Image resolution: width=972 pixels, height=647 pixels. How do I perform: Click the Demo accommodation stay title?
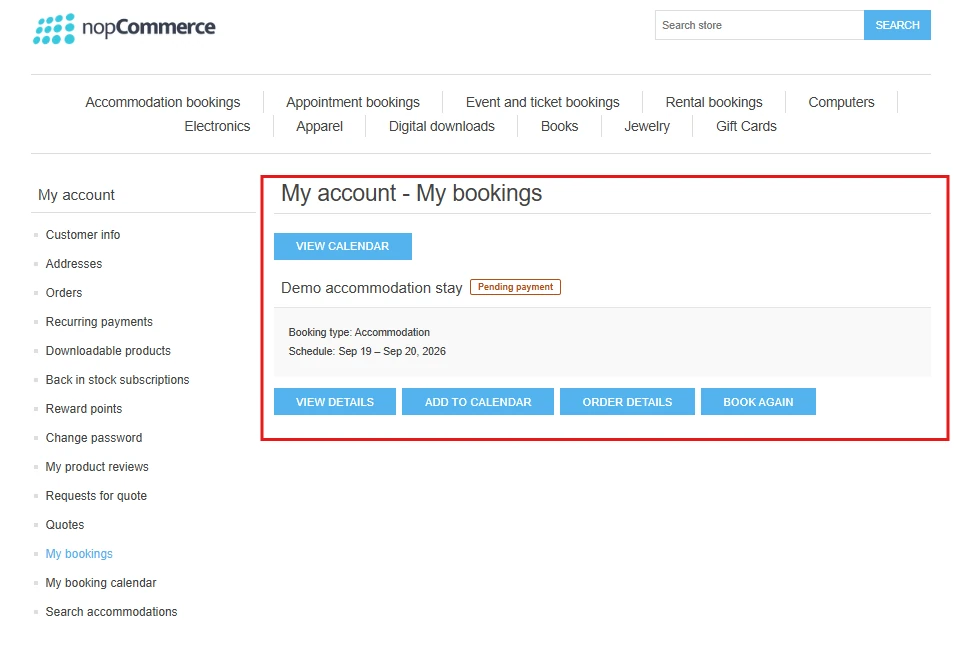(371, 288)
